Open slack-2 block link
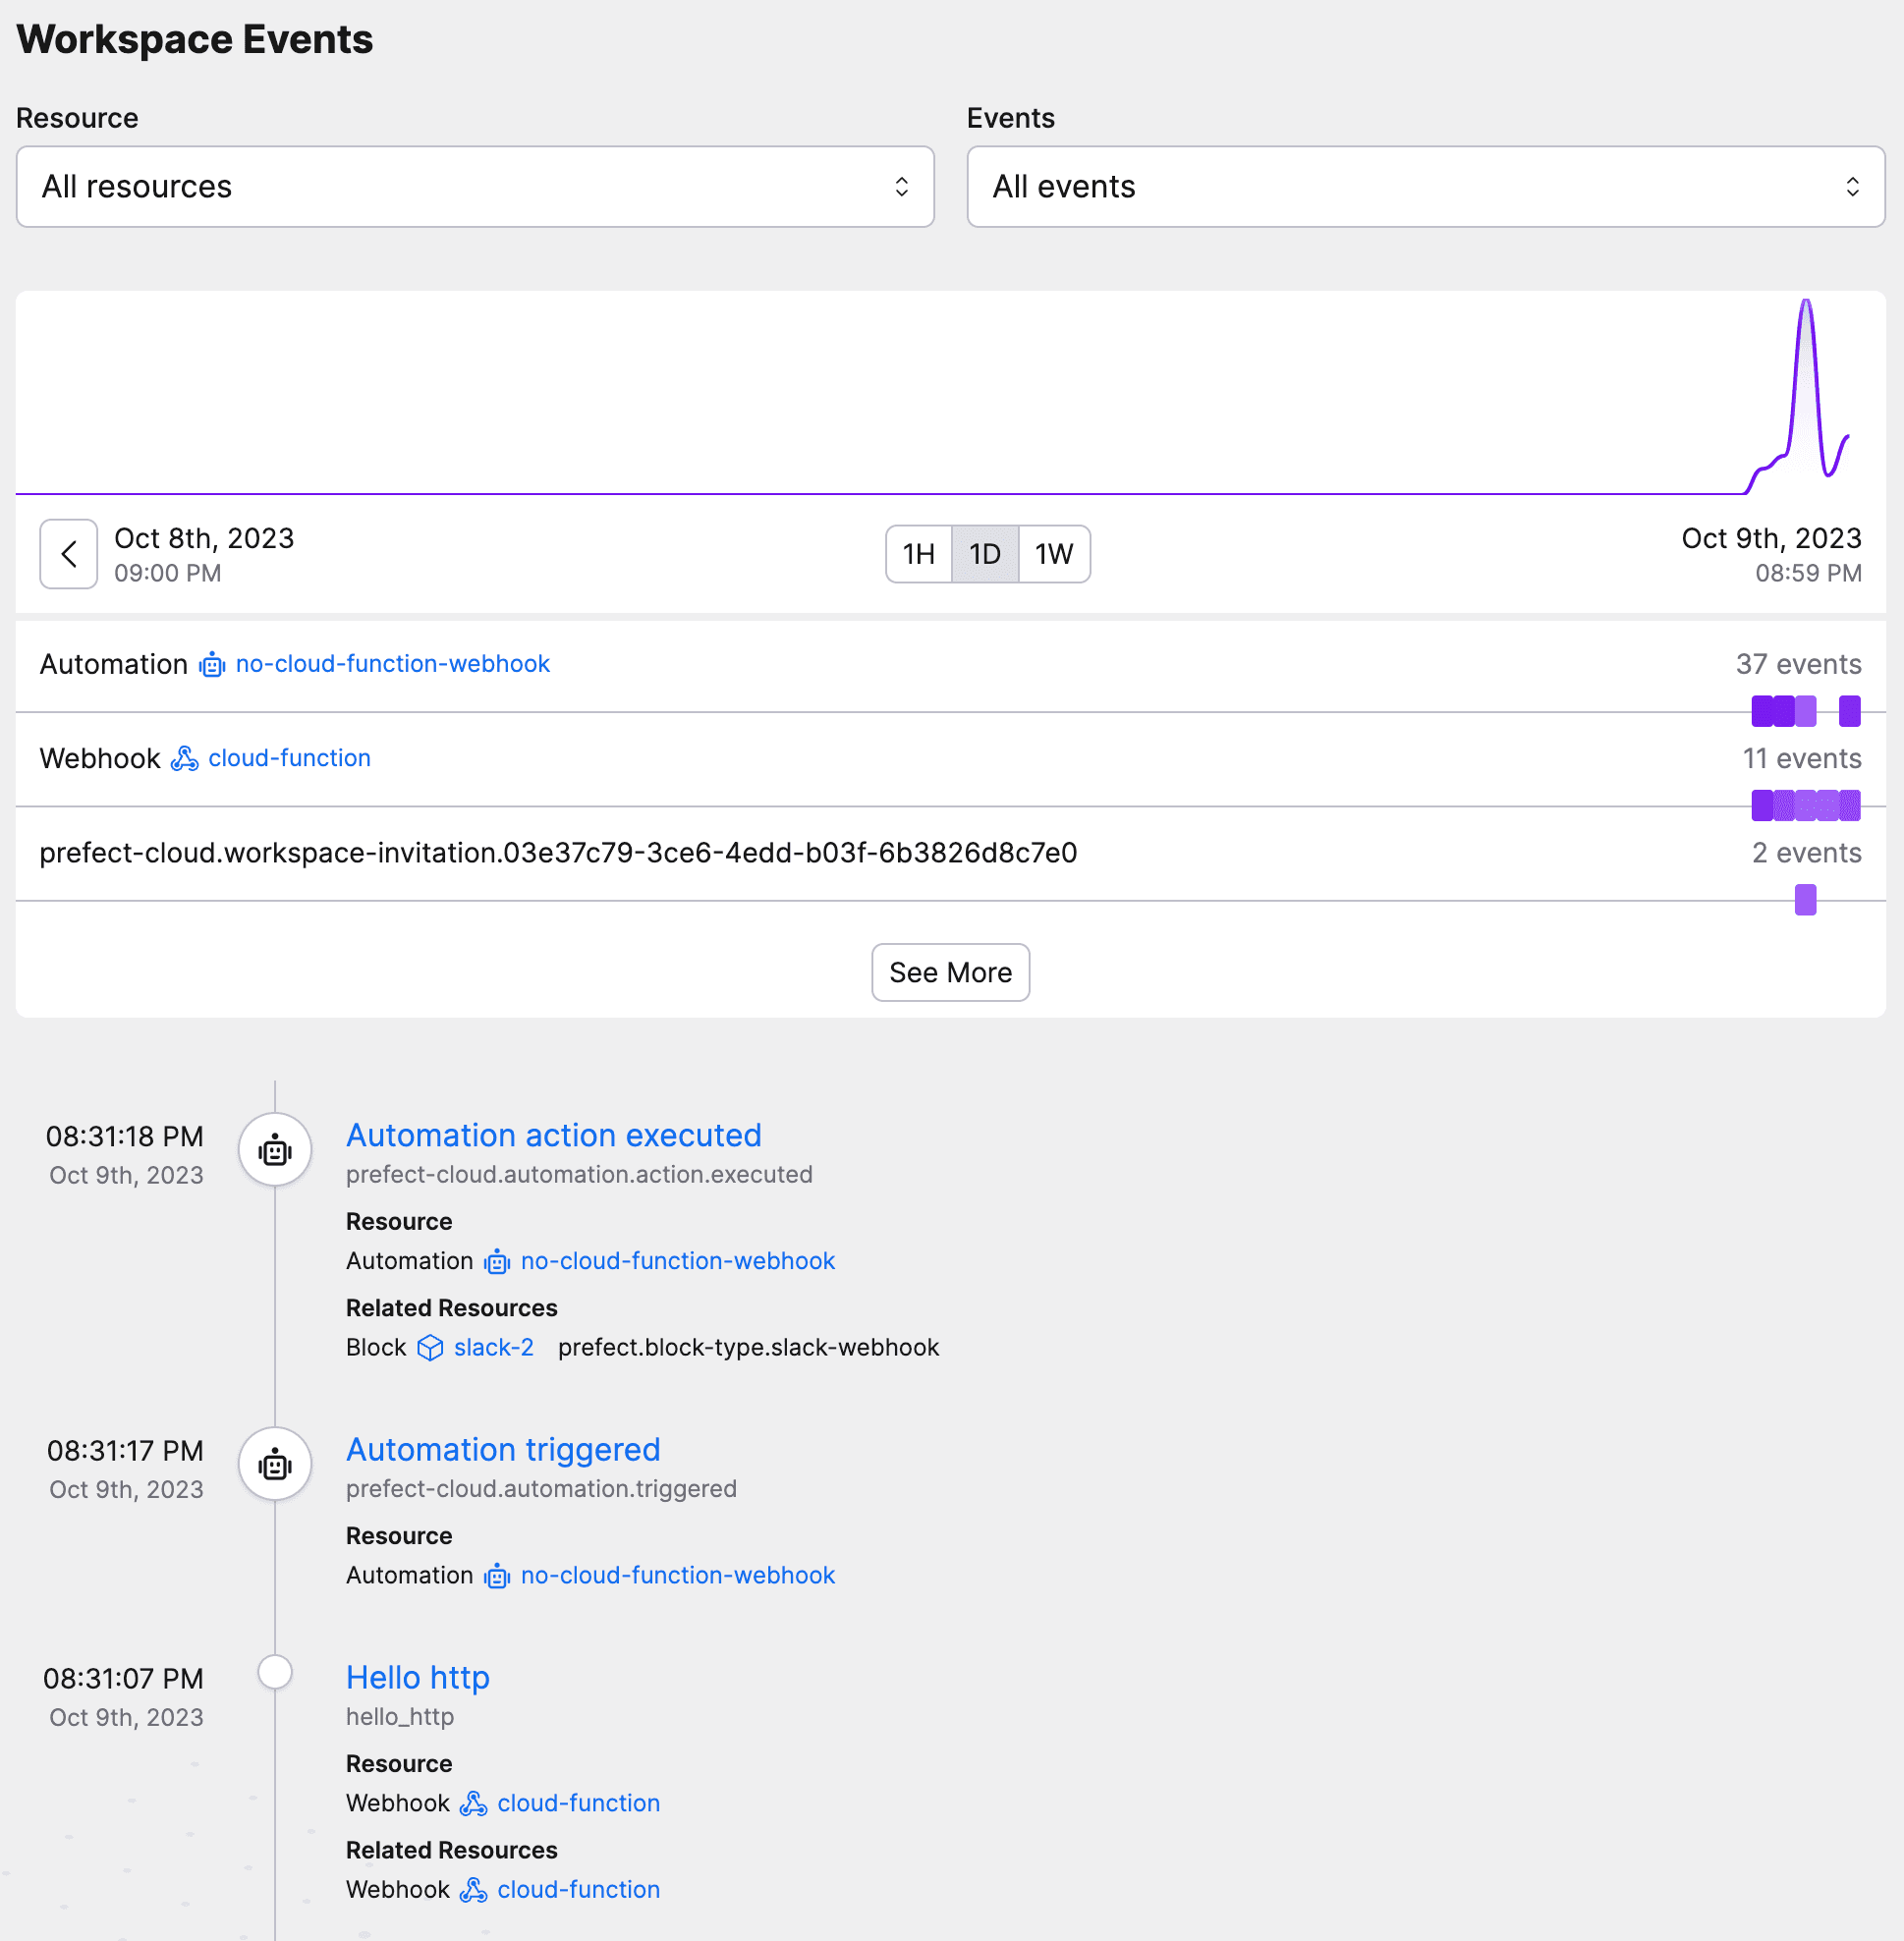Screen dimensions: 1904x1941 click(x=493, y=1347)
